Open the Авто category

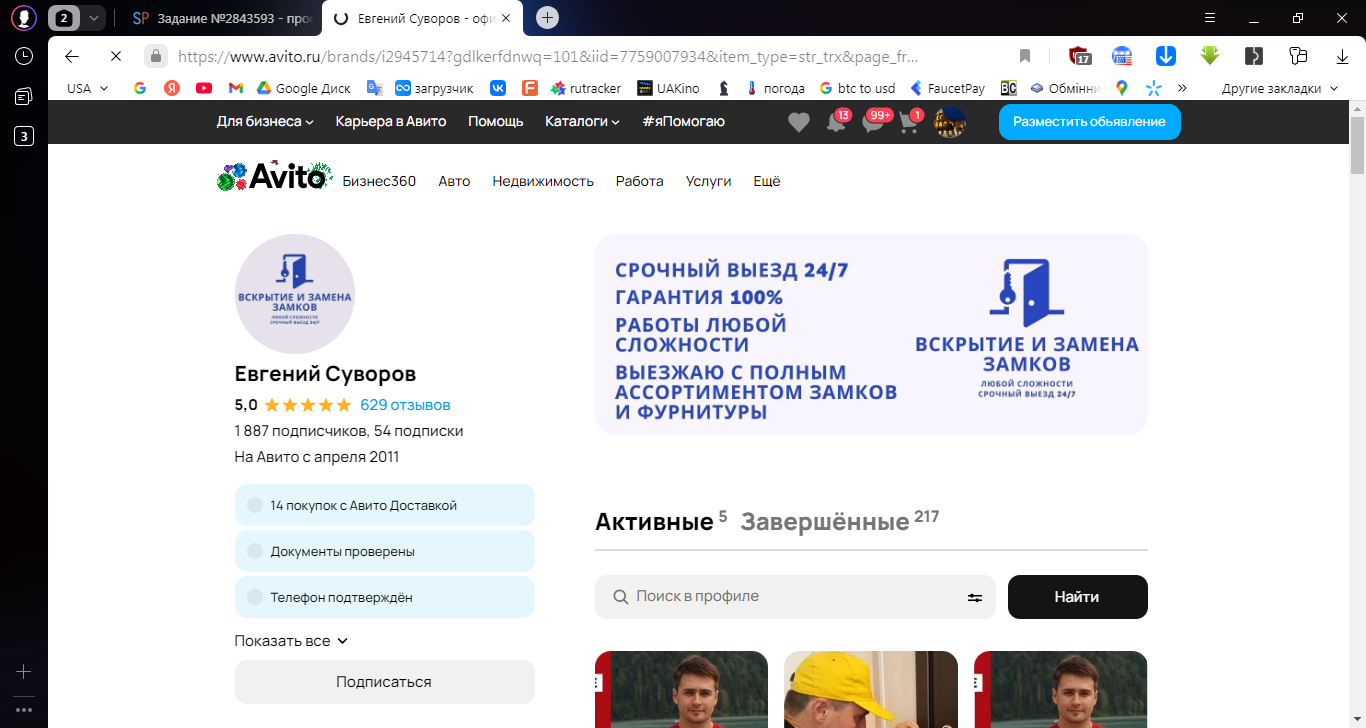[454, 181]
